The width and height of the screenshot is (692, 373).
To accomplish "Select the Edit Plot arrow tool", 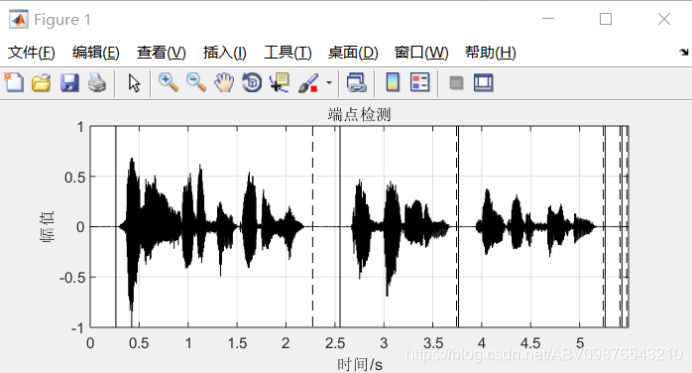I will coord(134,83).
